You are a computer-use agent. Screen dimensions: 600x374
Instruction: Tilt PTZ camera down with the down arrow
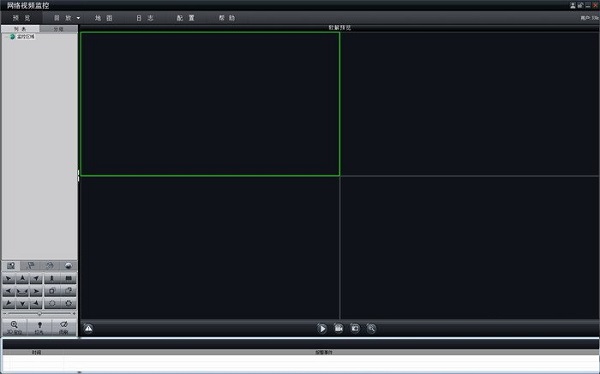[x=23, y=304]
